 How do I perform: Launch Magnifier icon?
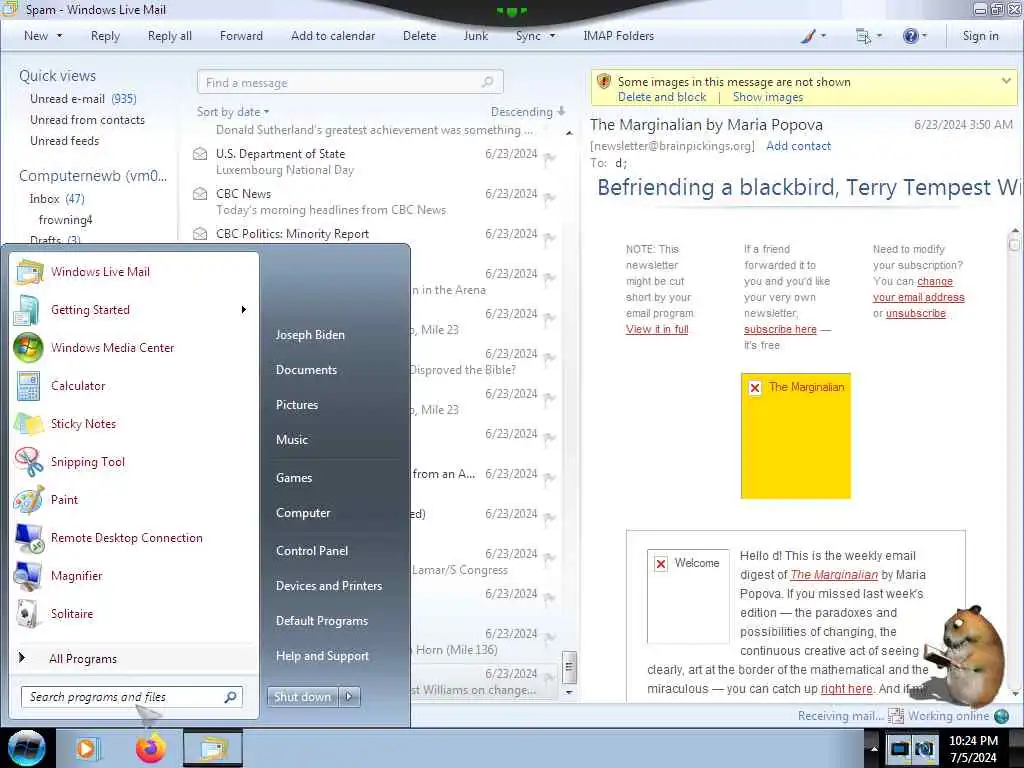(x=29, y=575)
